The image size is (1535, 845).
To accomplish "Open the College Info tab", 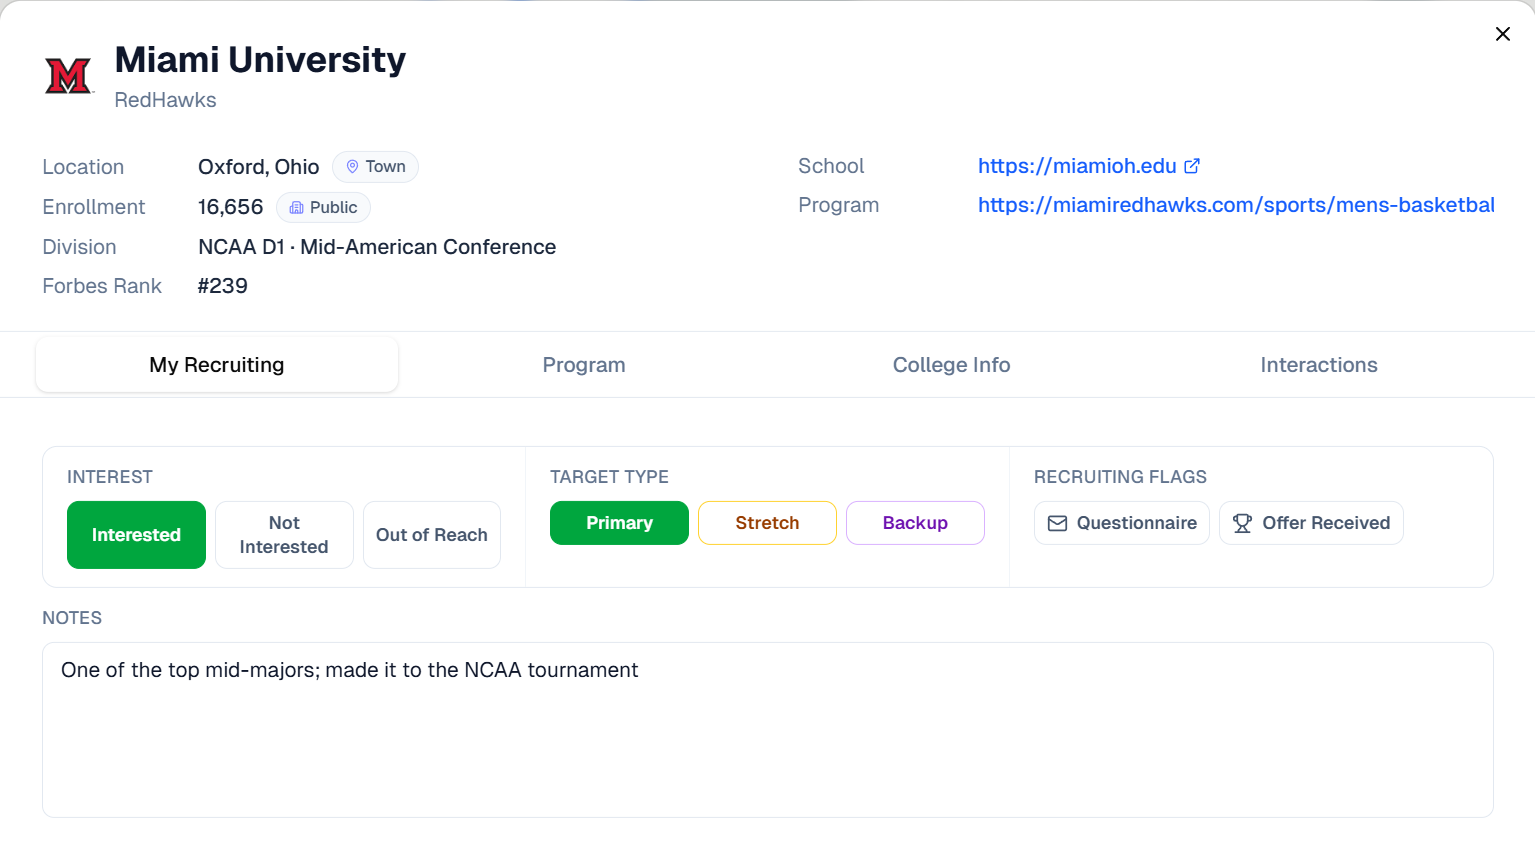I will (x=951, y=365).
